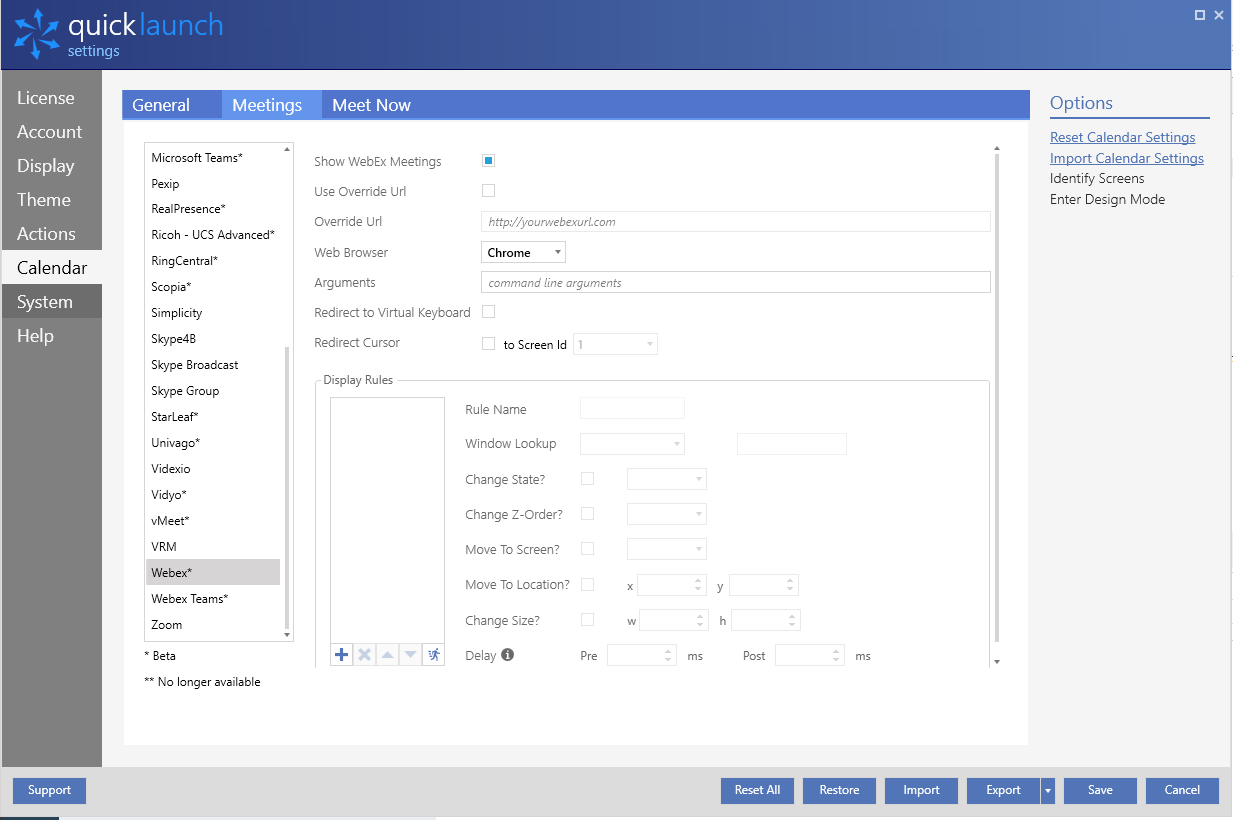Check the Change Size? checkbox
This screenshot has width=1233, height=820.
point(587,620)
